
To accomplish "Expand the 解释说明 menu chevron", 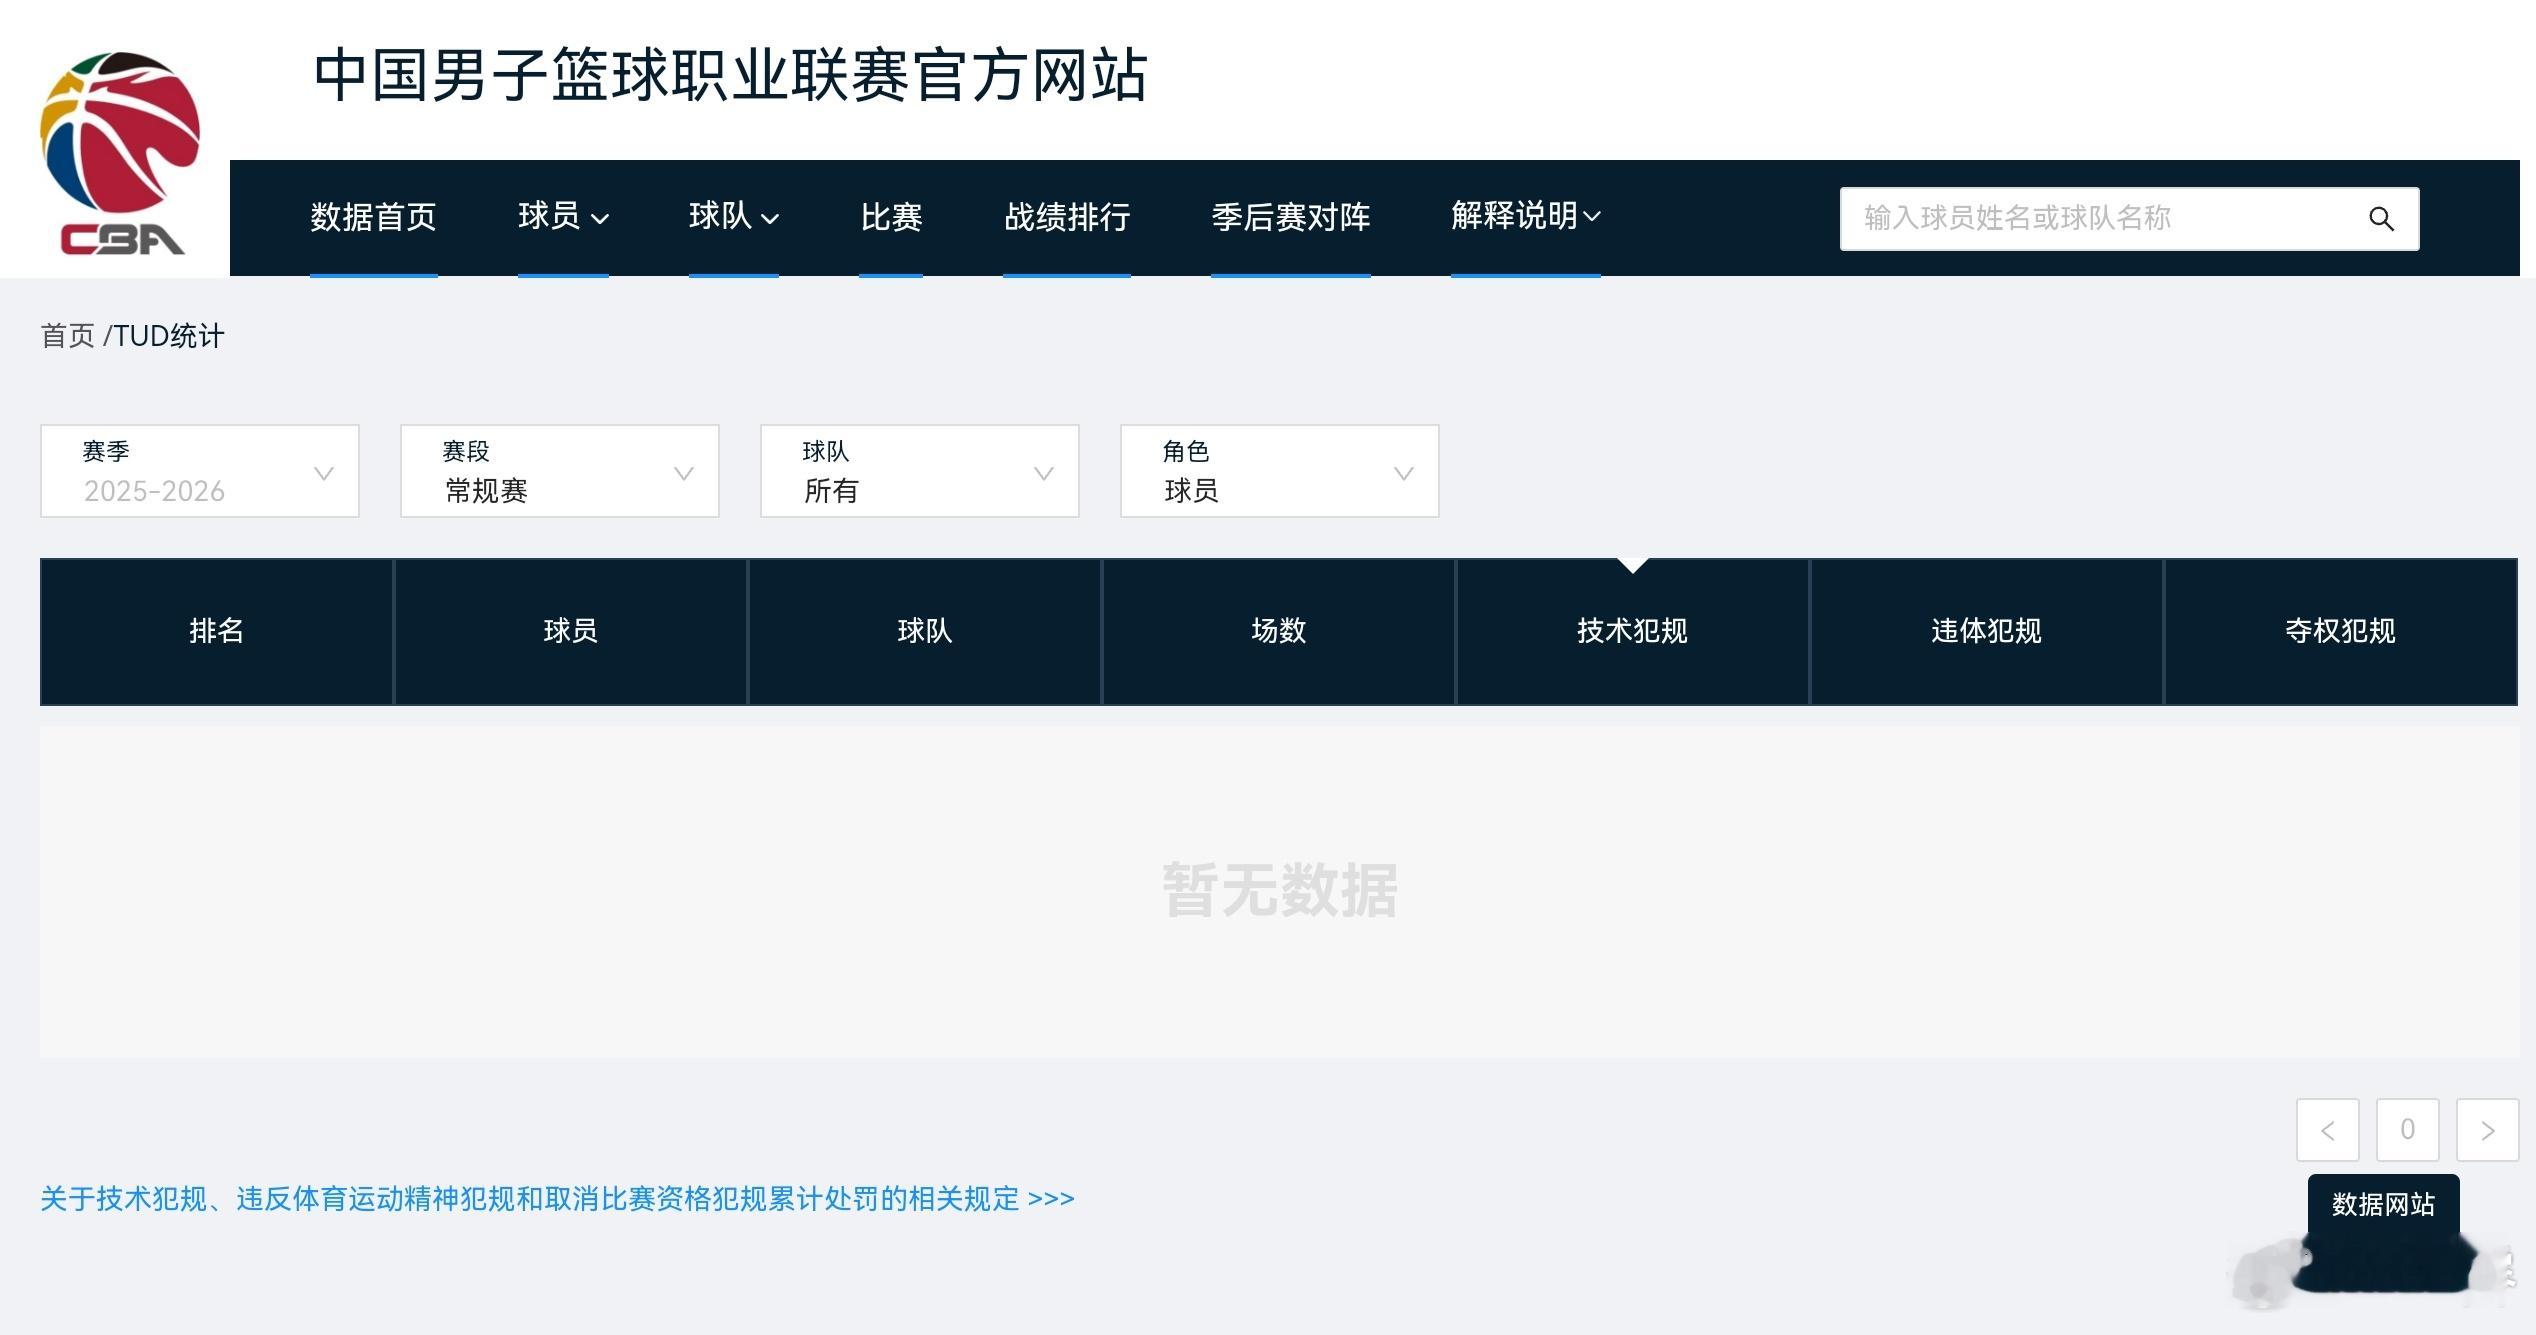I will point(1594,216).
